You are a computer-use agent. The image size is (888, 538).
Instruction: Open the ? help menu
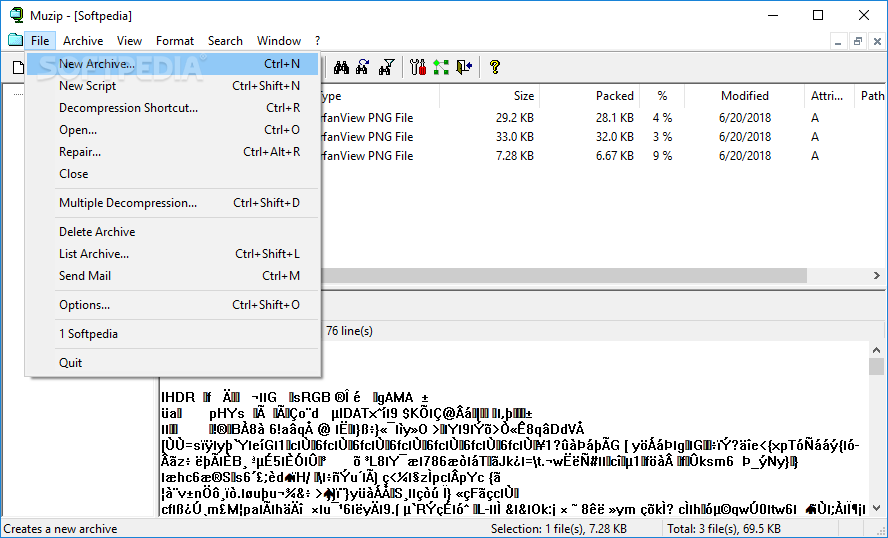317,41
